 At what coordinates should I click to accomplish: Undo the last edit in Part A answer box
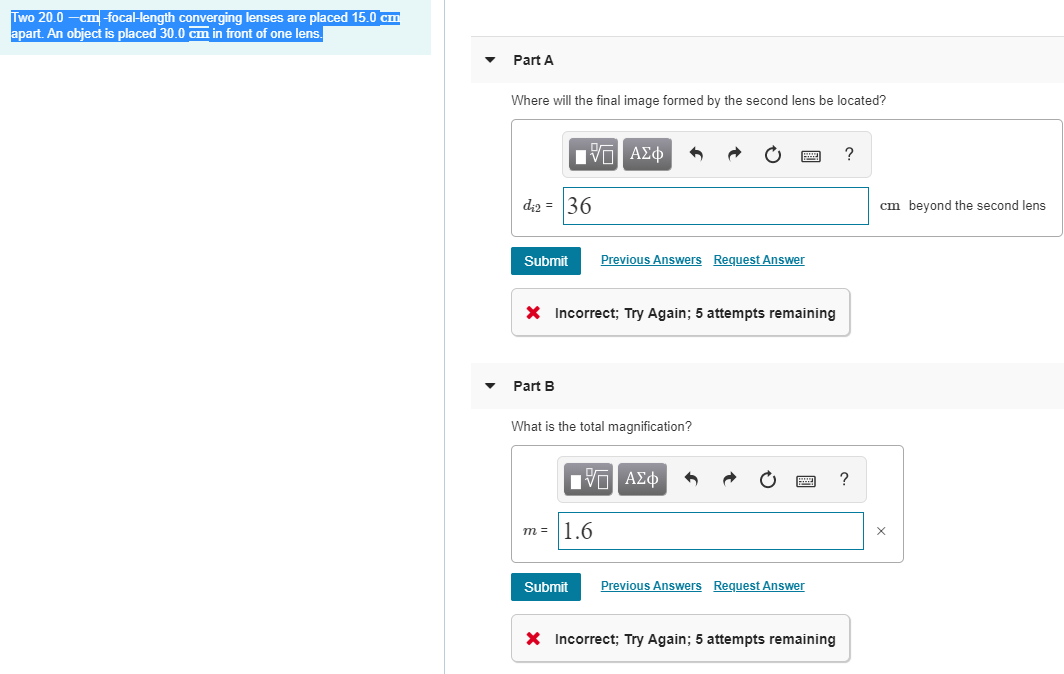pyautogui.click(x=696, y=154)
